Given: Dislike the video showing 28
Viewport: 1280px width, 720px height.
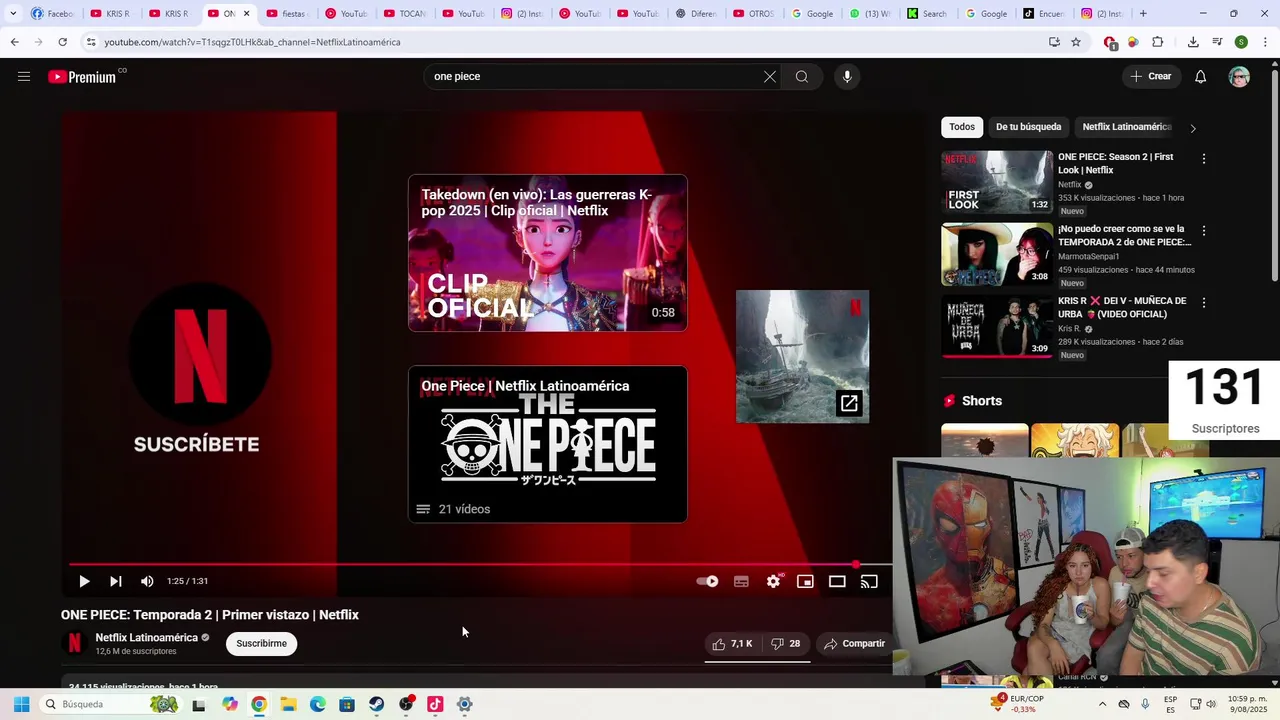Looking at the screenshot, I should pyautogui.click(x=786, y=644).
